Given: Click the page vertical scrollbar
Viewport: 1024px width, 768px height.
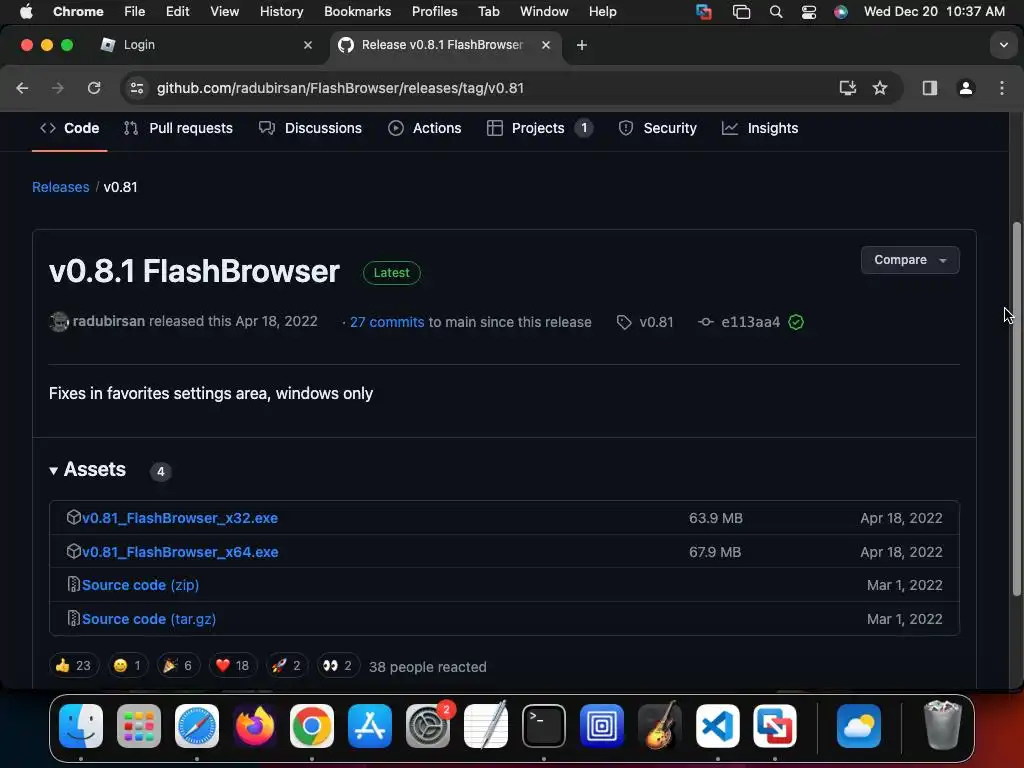Looking at the screenshot, I should [x=1016, y=408].
